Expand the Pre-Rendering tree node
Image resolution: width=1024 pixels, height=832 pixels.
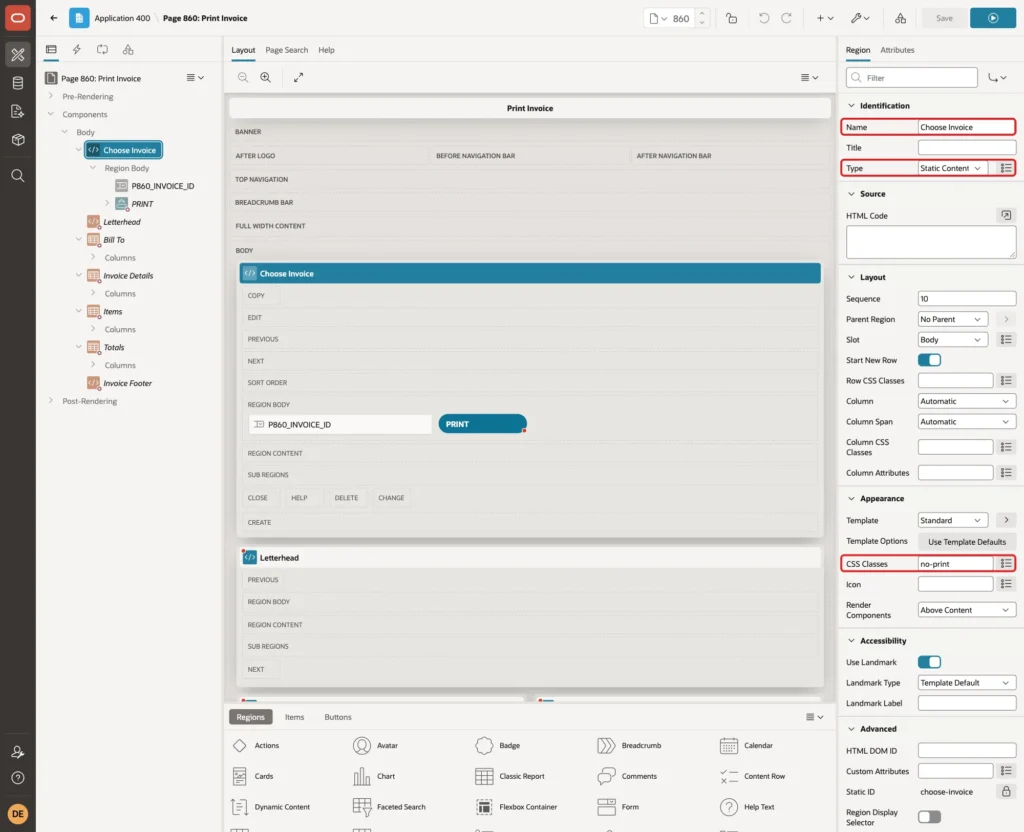click(x=51, y=96)
